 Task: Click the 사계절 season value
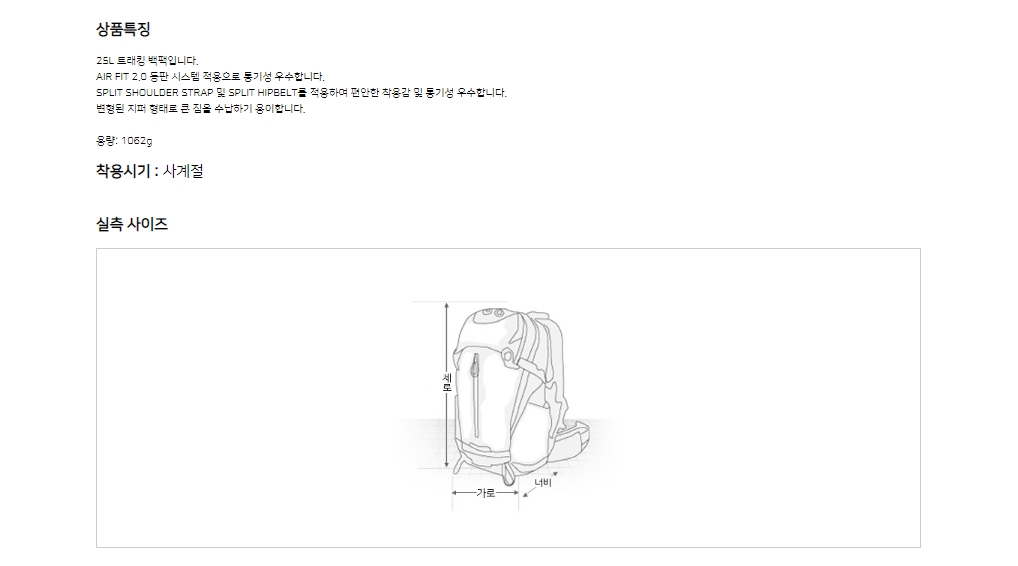click(x=183, y=171)
